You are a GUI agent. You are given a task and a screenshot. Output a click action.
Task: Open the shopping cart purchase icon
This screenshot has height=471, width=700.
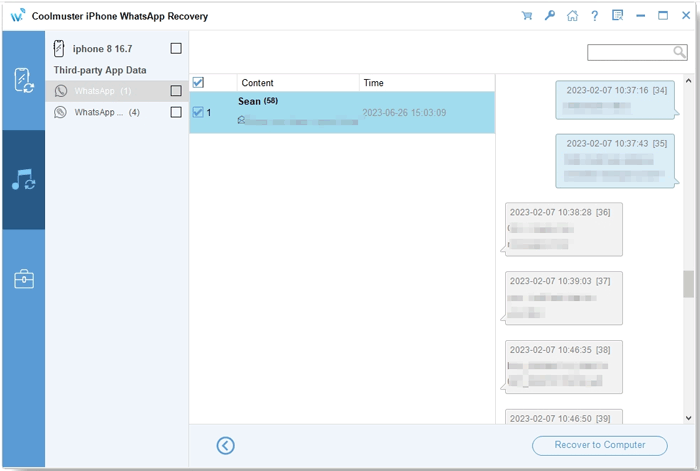click(527, 16)
